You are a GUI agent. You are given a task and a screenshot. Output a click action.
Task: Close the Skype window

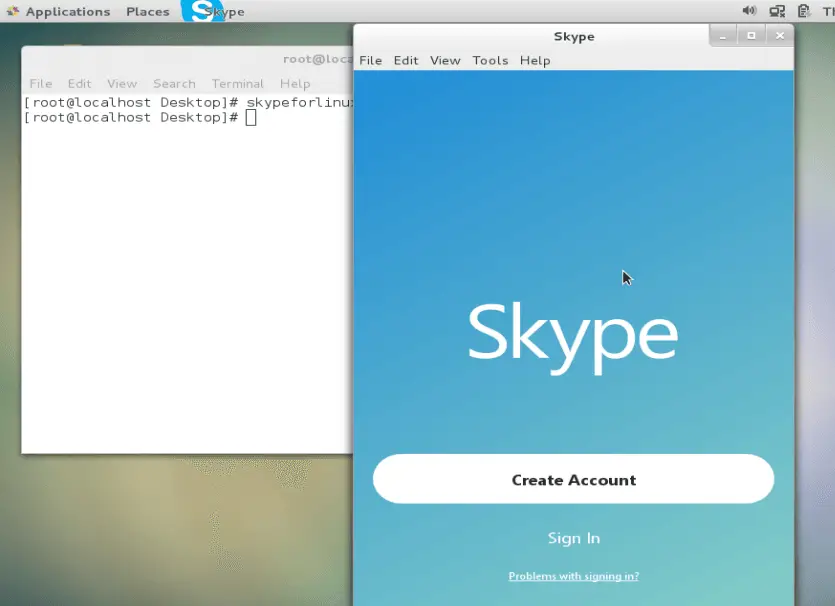pos(780,36)
